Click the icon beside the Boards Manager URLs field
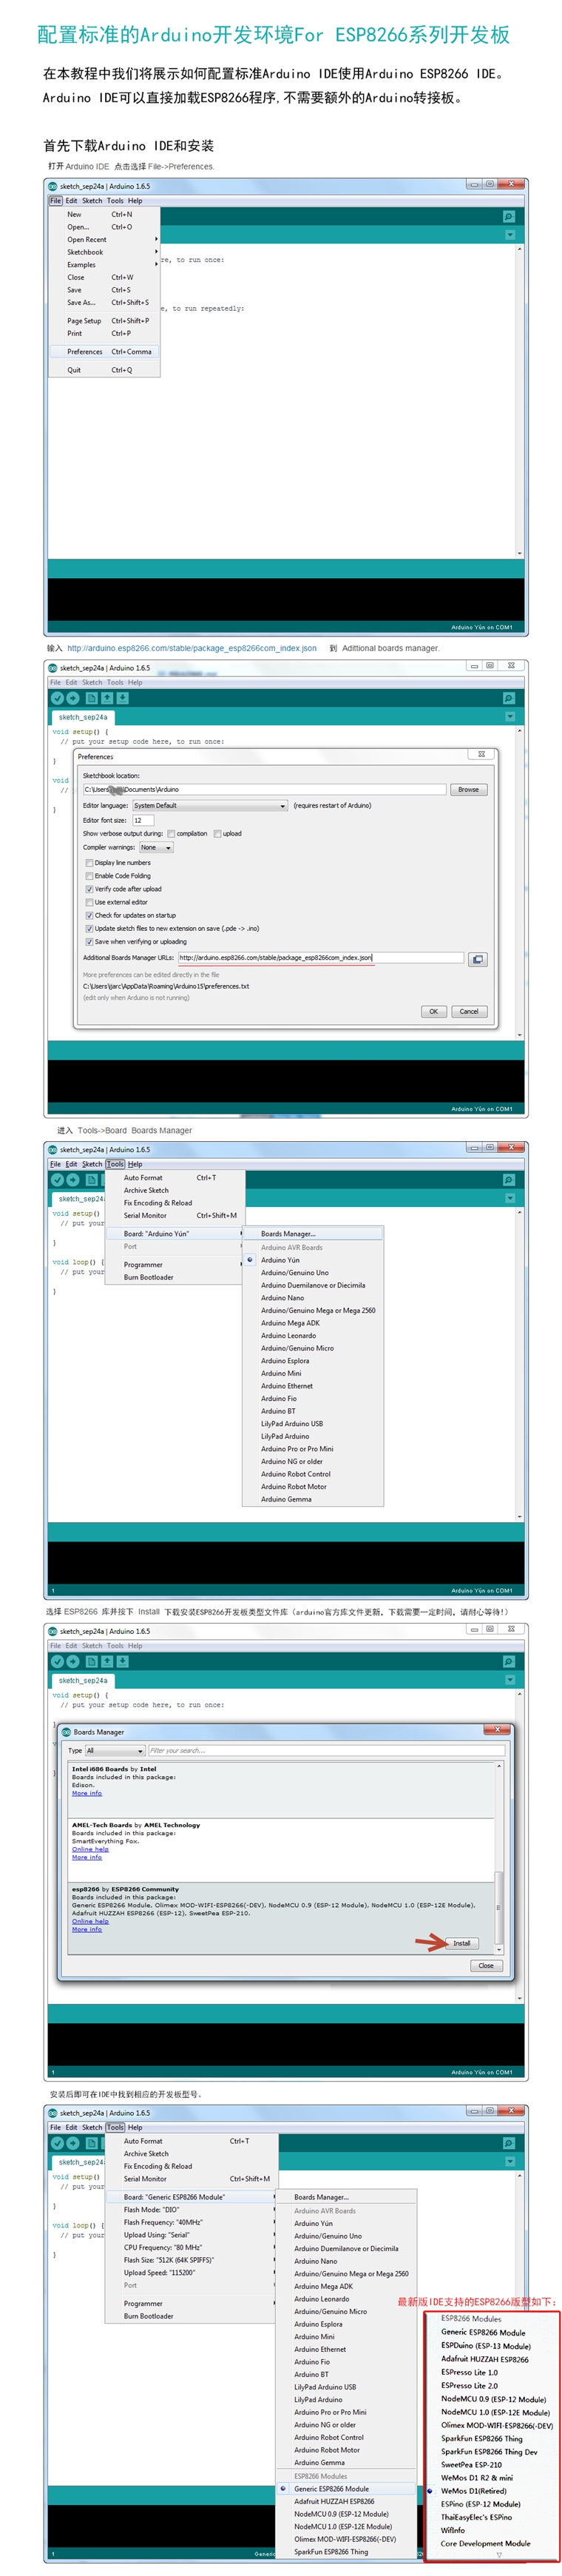Image resolution: width=562 pixels, height=2576 pixels. (x=478, y=959)
